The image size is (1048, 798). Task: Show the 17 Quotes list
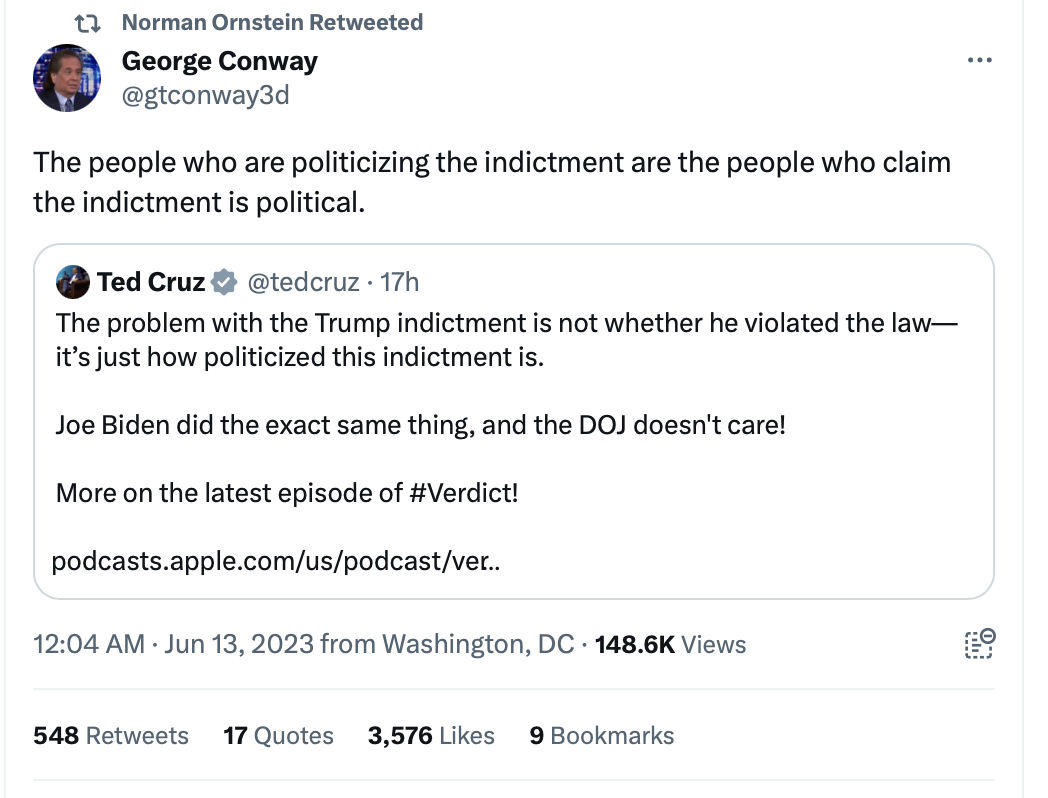278,736
